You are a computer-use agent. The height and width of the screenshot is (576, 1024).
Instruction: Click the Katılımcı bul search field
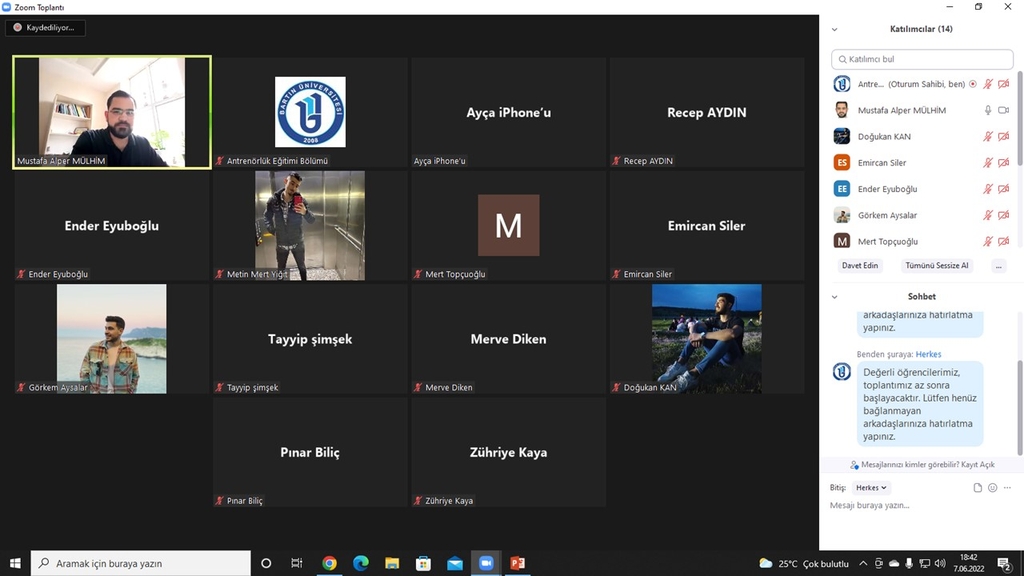coord(922,59)
